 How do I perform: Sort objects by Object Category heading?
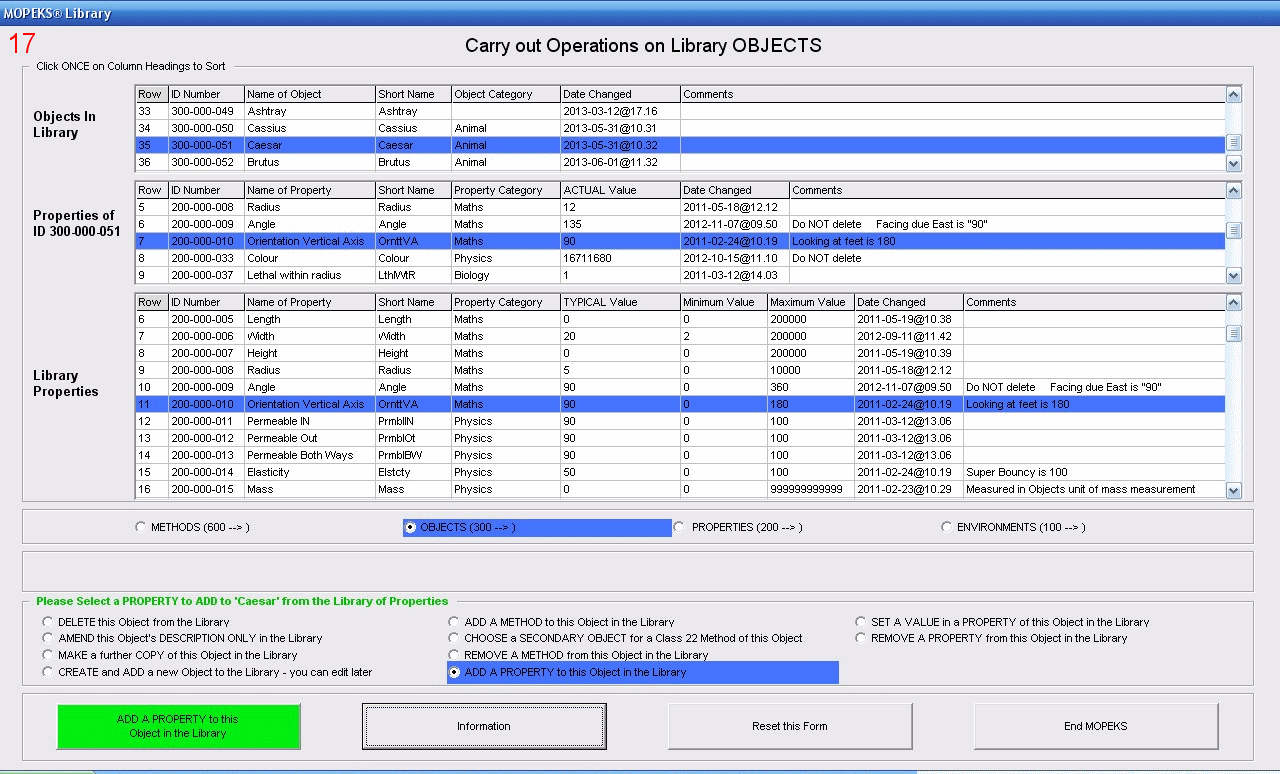(506, 94)
